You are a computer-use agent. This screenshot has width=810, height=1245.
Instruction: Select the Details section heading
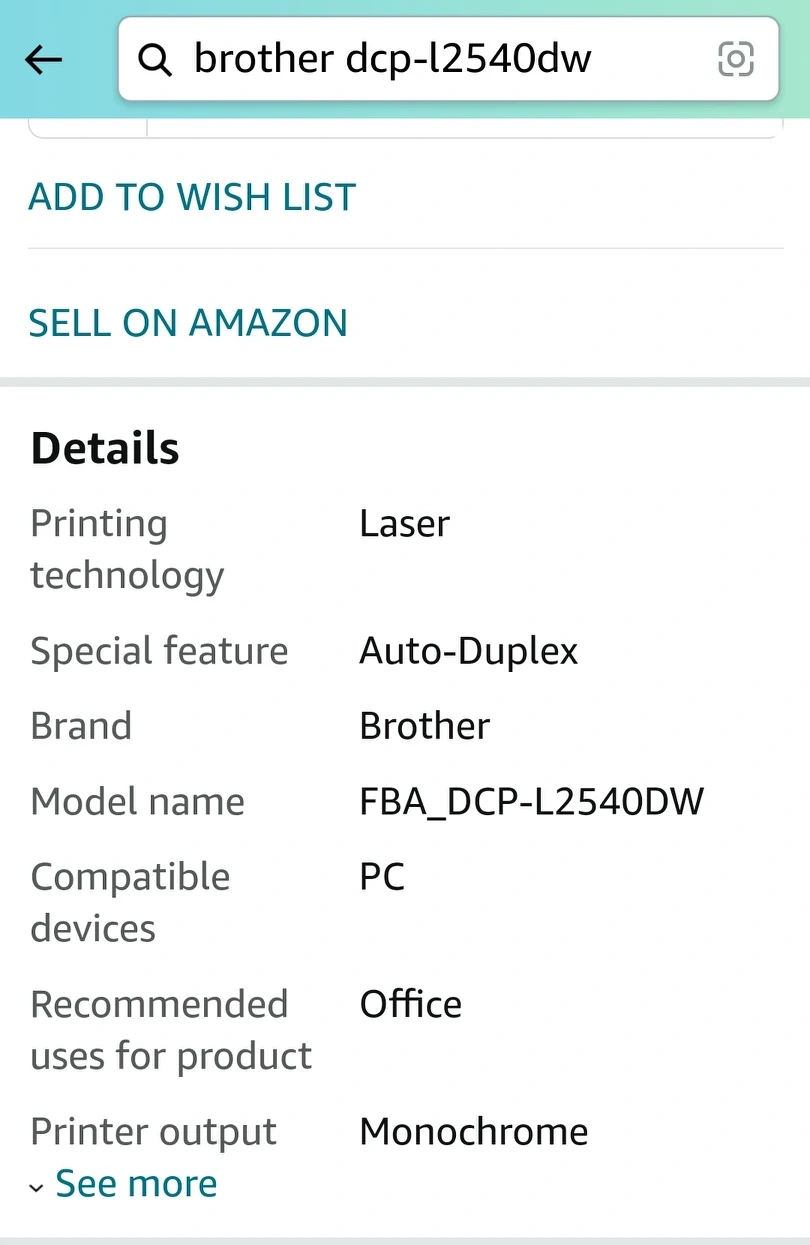(x=105, y=448)
